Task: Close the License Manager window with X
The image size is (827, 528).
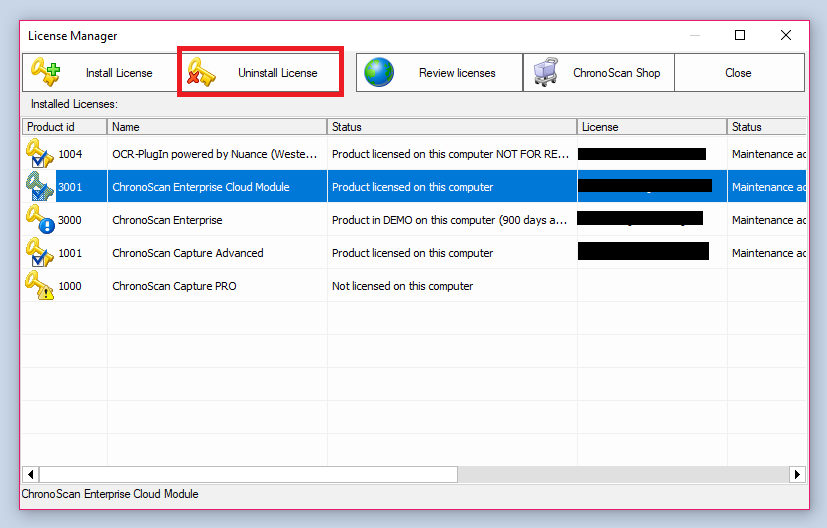Action: point(786,35)
